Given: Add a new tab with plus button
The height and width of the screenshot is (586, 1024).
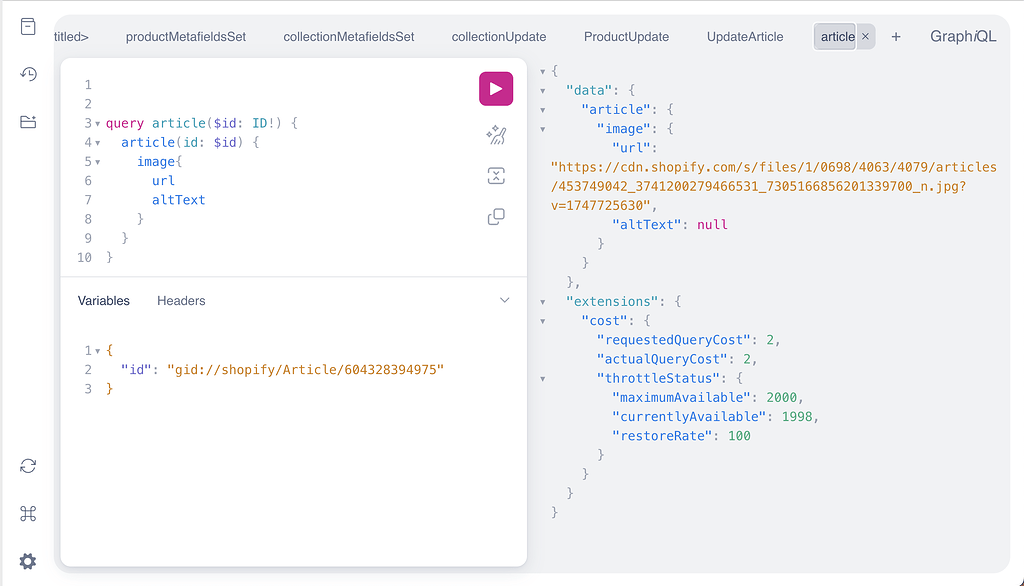Looking at the screenshot, I should tap(896, 37).
